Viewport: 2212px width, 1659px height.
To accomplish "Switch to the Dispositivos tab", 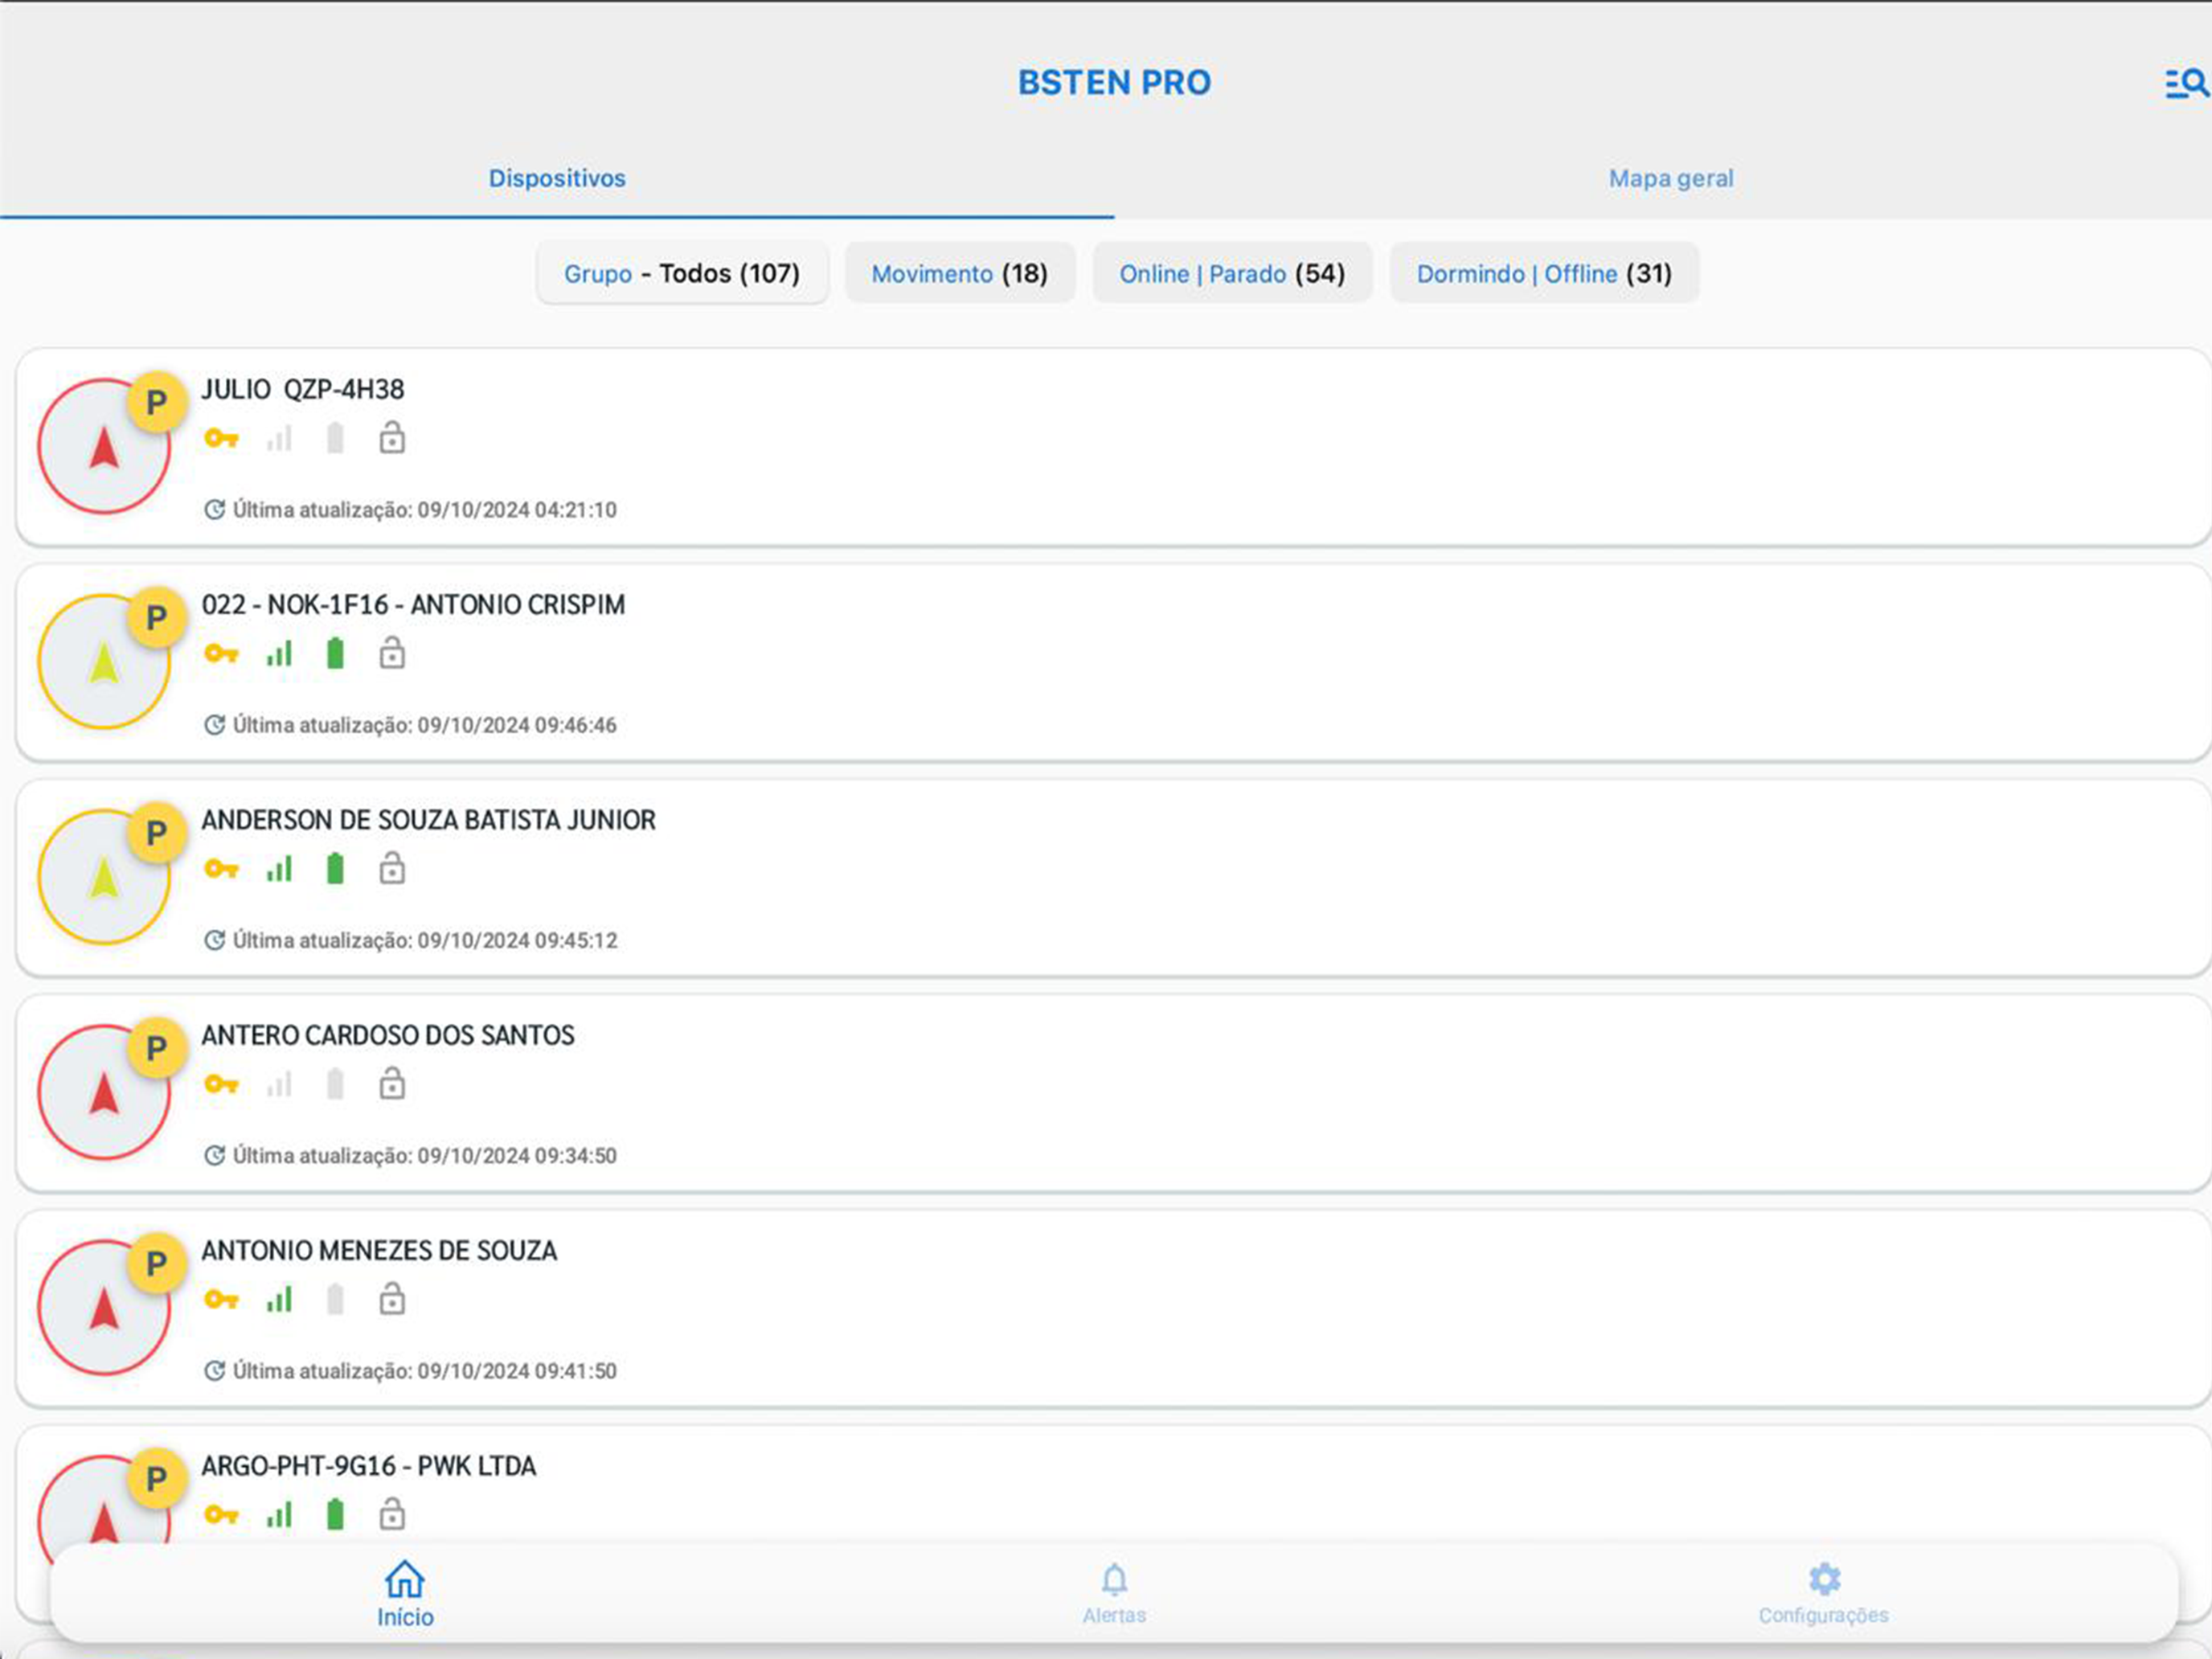I will coord(557,178).
